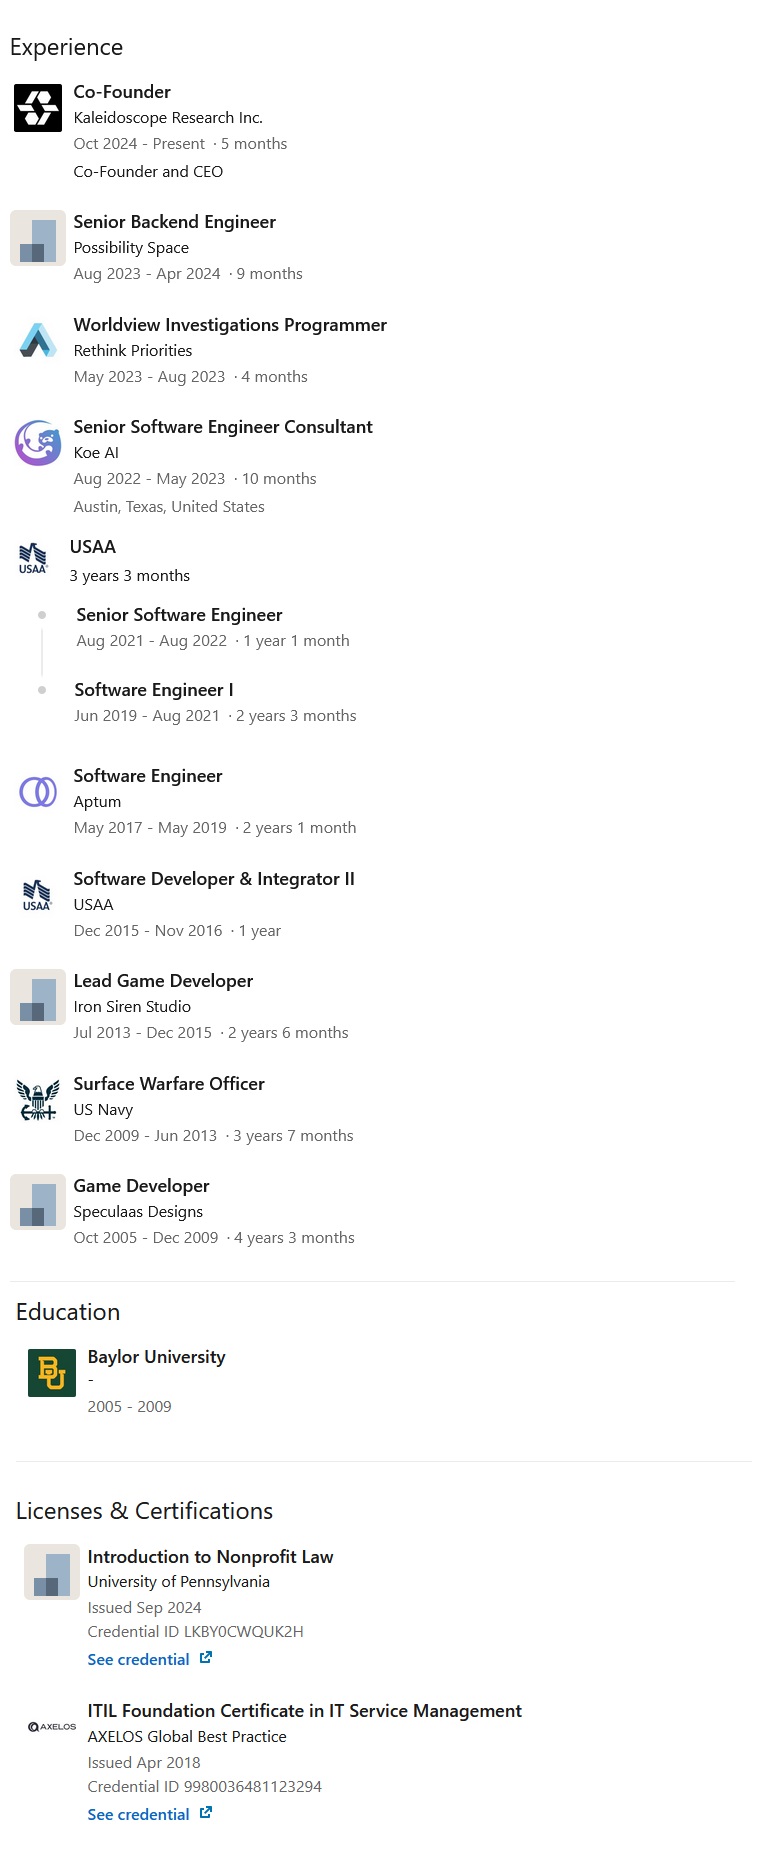The height and width of the screenshot is (1866, 760).
Task: Click the USAA logo beside 3 years 3 months
Action: coord(33,558)
